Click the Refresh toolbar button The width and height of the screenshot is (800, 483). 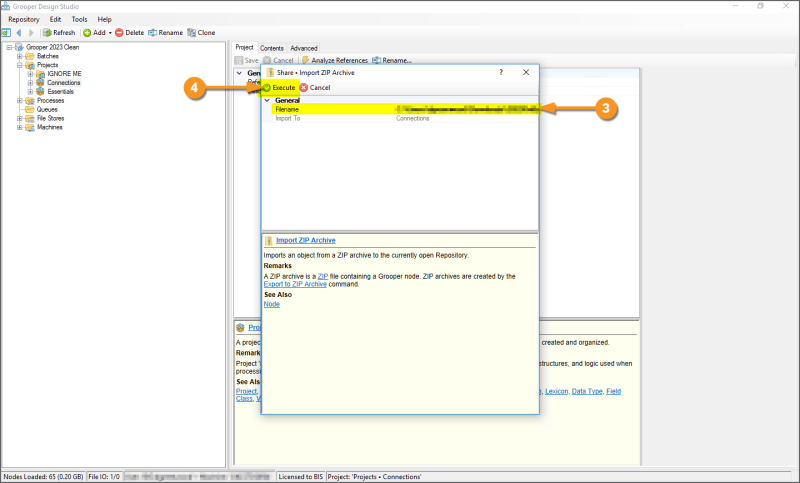tap(59, 32)
